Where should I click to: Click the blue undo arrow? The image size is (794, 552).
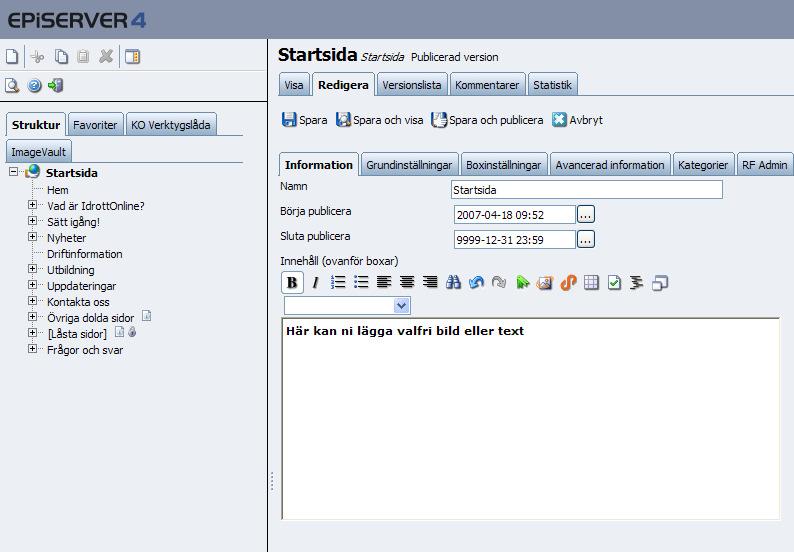[476, 282]
